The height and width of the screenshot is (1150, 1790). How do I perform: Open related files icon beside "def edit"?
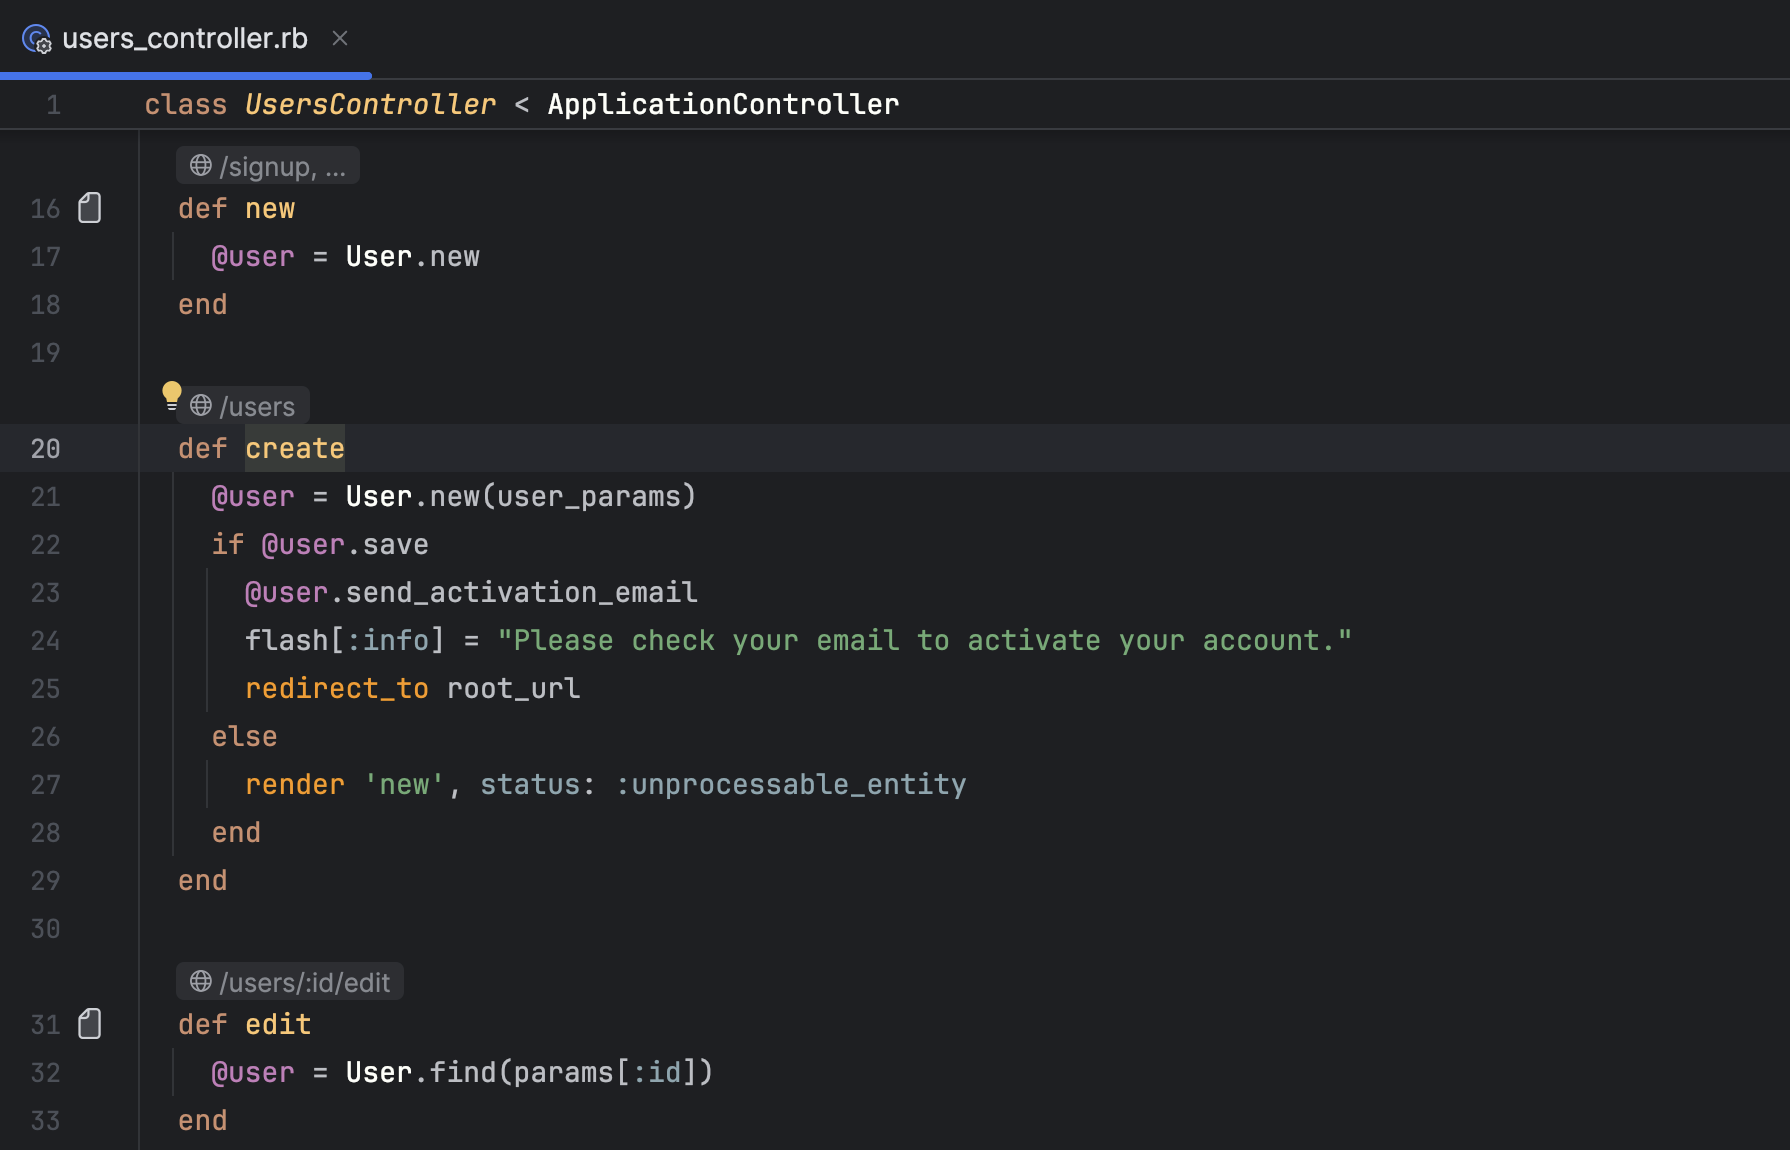(x=89, y=1023)
